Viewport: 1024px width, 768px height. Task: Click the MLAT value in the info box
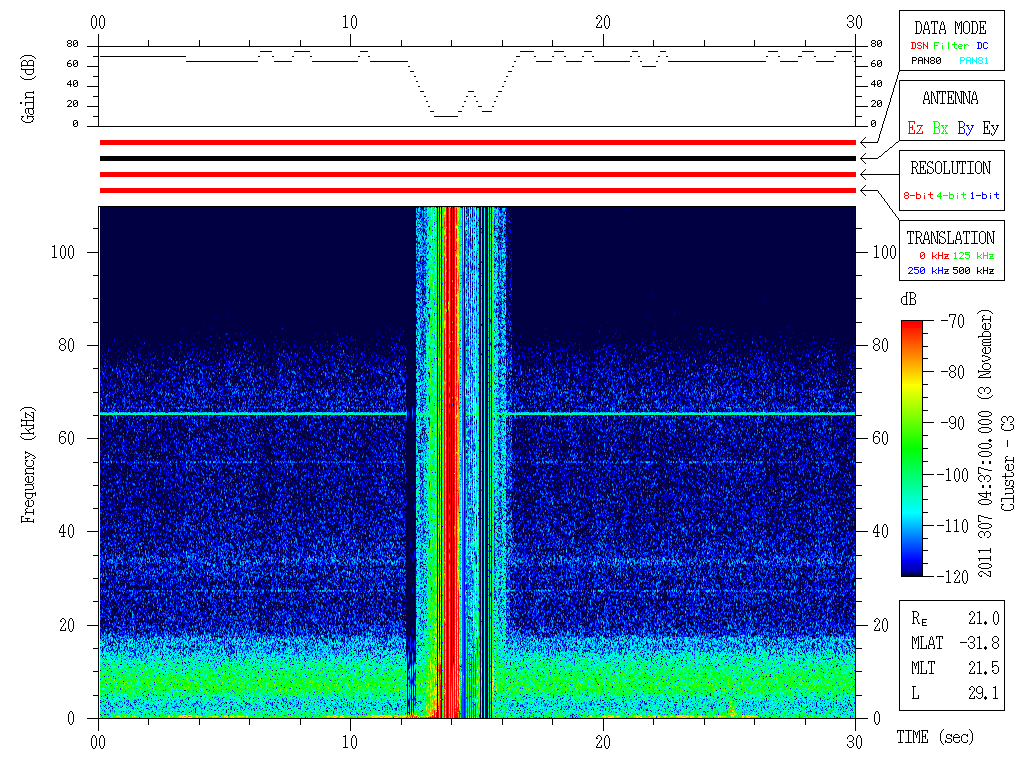click(984, 643)
